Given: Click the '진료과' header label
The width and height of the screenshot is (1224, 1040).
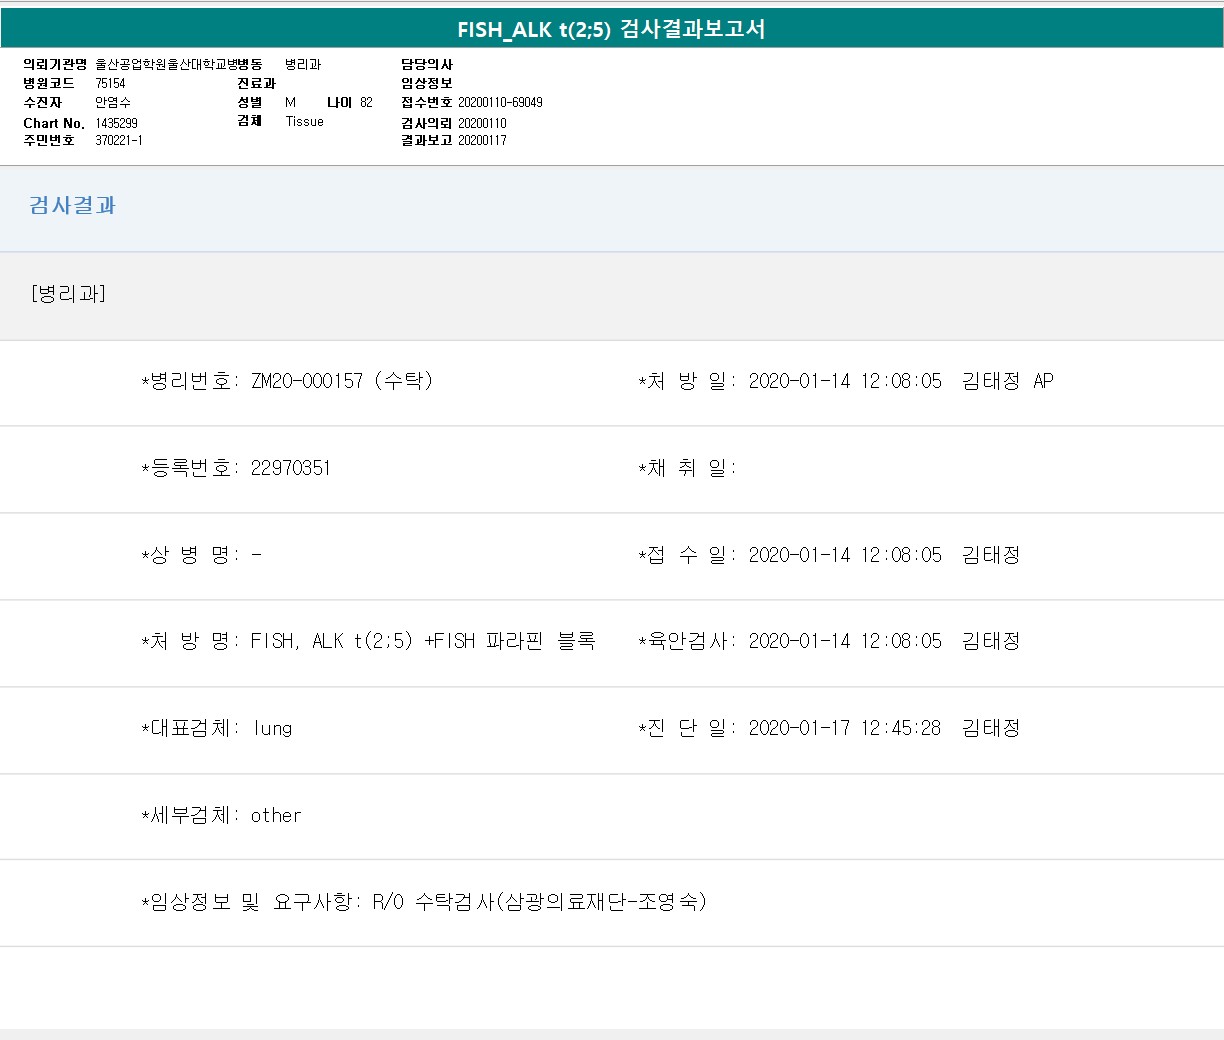Looking at the screenshot, I should coord(256,83).
